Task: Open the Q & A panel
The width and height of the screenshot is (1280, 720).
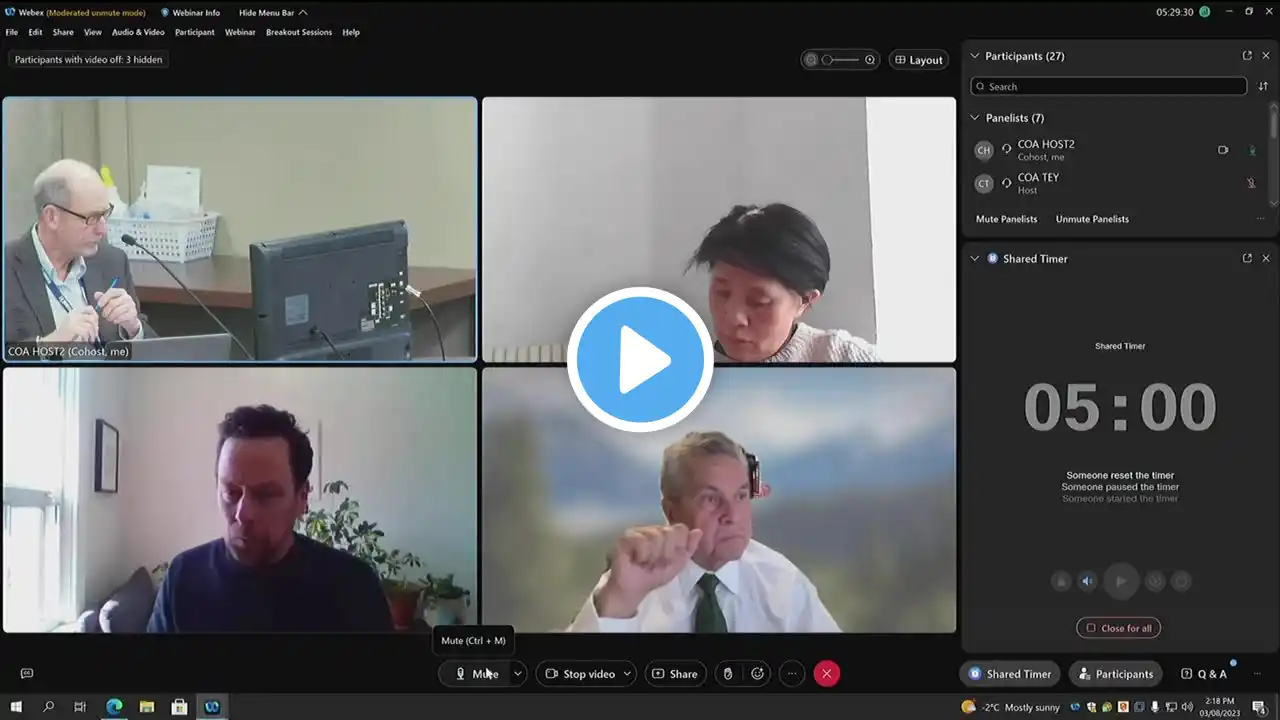Action: [1204, 674]
